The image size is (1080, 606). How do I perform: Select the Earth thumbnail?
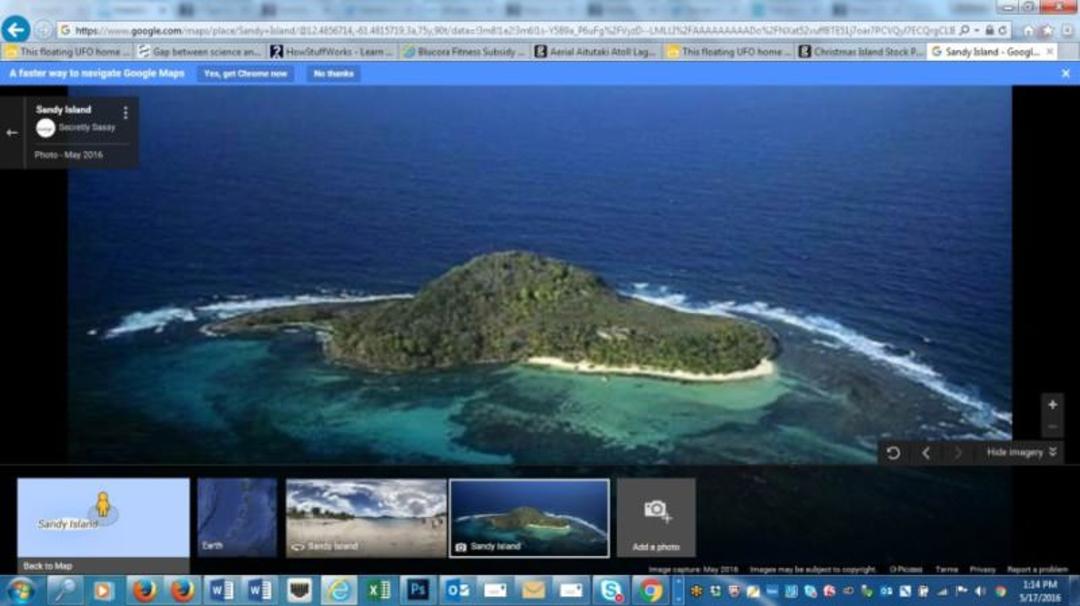[x=237, y=517]
